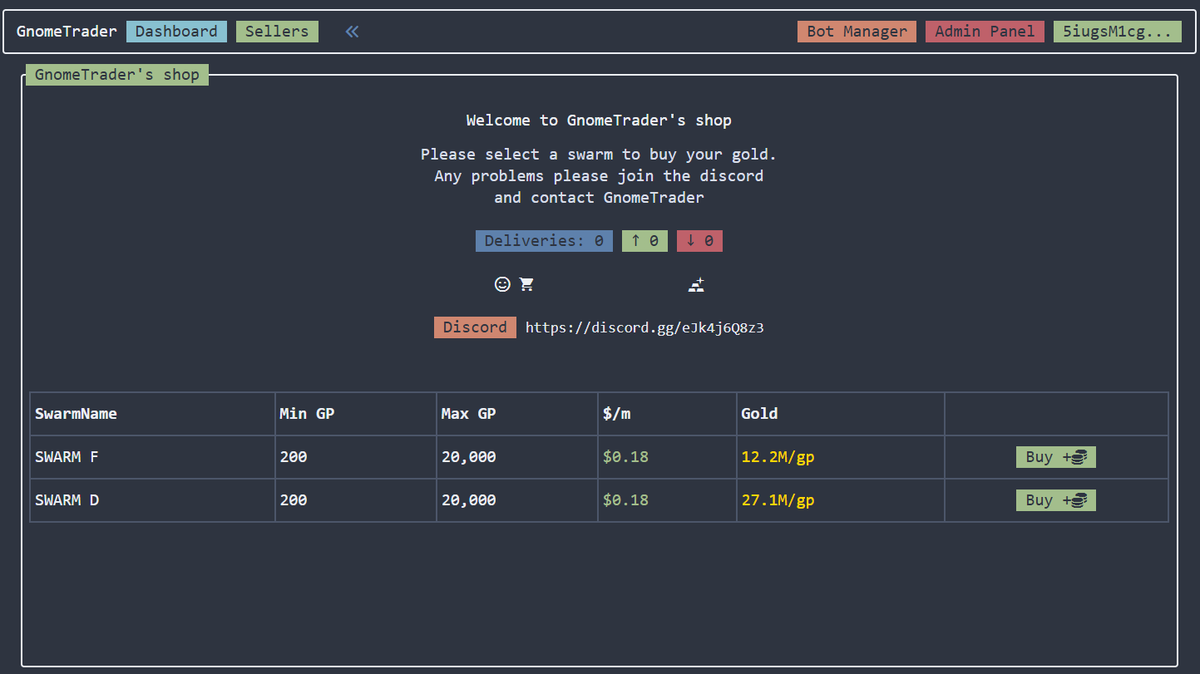The height and width of the screenshot is (674, 1200).
Task: Buy gold from SWARM D
Action: tap(1056, 500)
